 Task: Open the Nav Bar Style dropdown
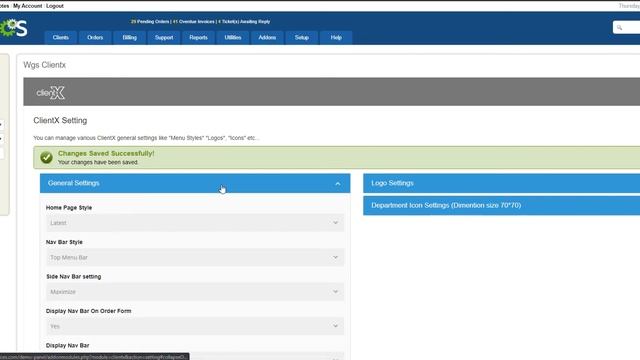pyautogui.click(x=195, y=258)
